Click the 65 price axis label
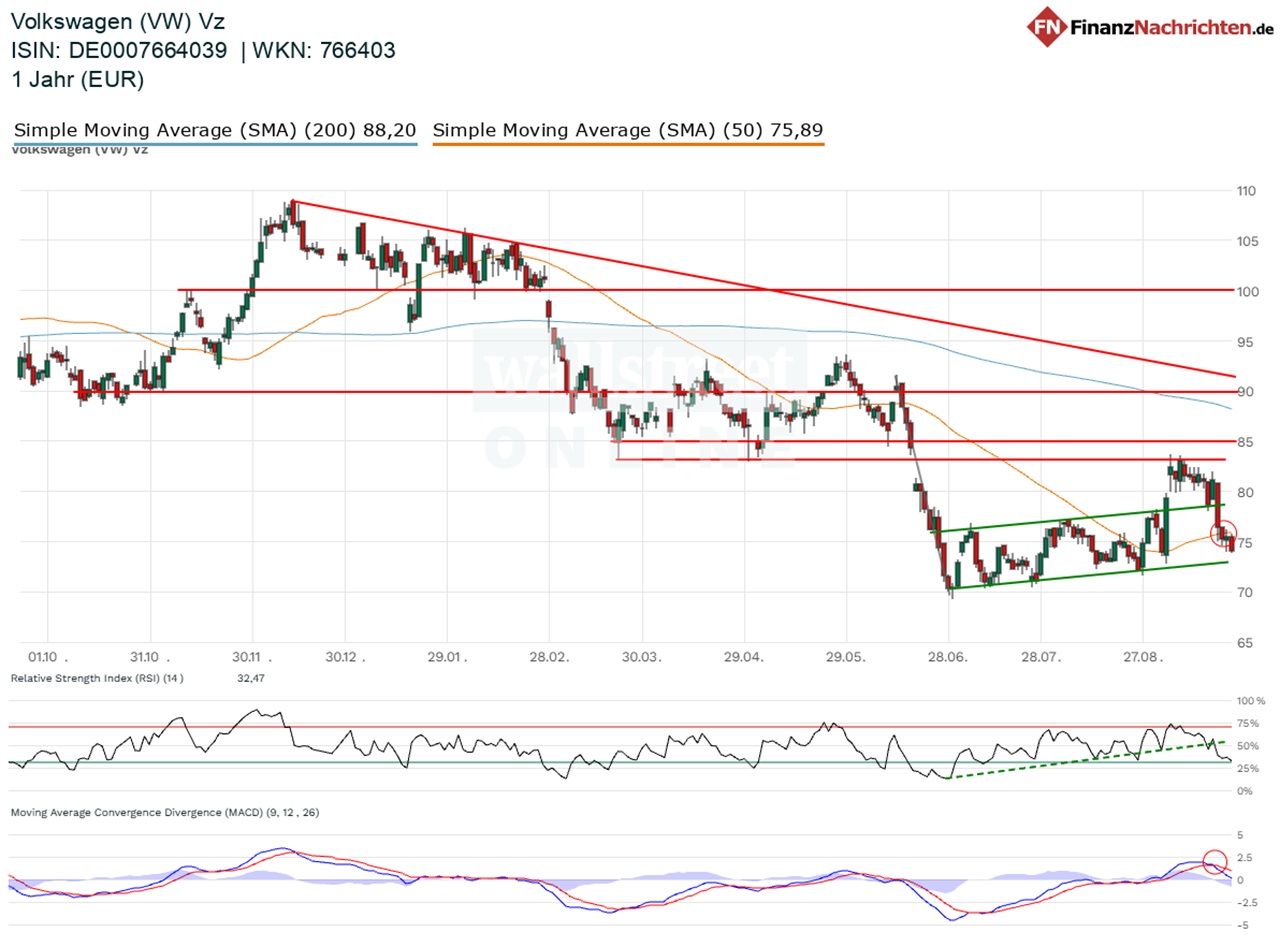 click(1244, 642)
